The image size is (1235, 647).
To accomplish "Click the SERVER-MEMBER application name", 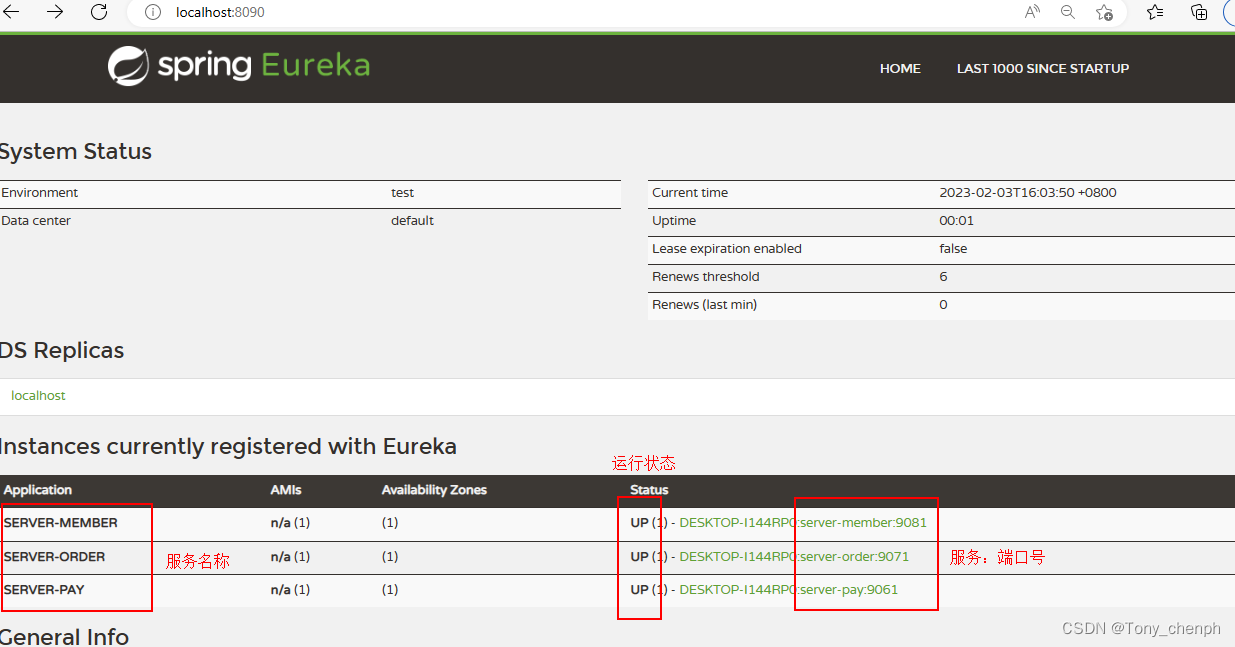I will 61,523.
